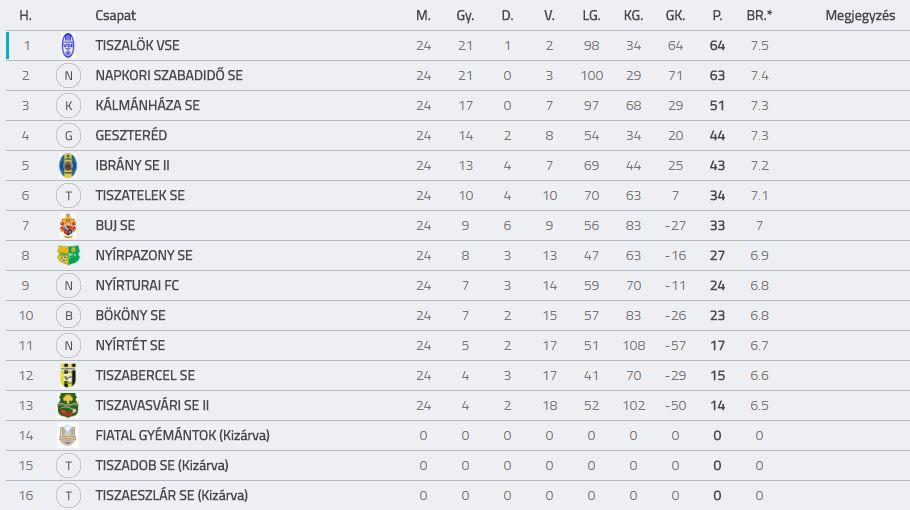Image resolution: width=910 pixels, height=510 pixels.
Task: Click the Csapat column header
Action: tap(115, 16)
